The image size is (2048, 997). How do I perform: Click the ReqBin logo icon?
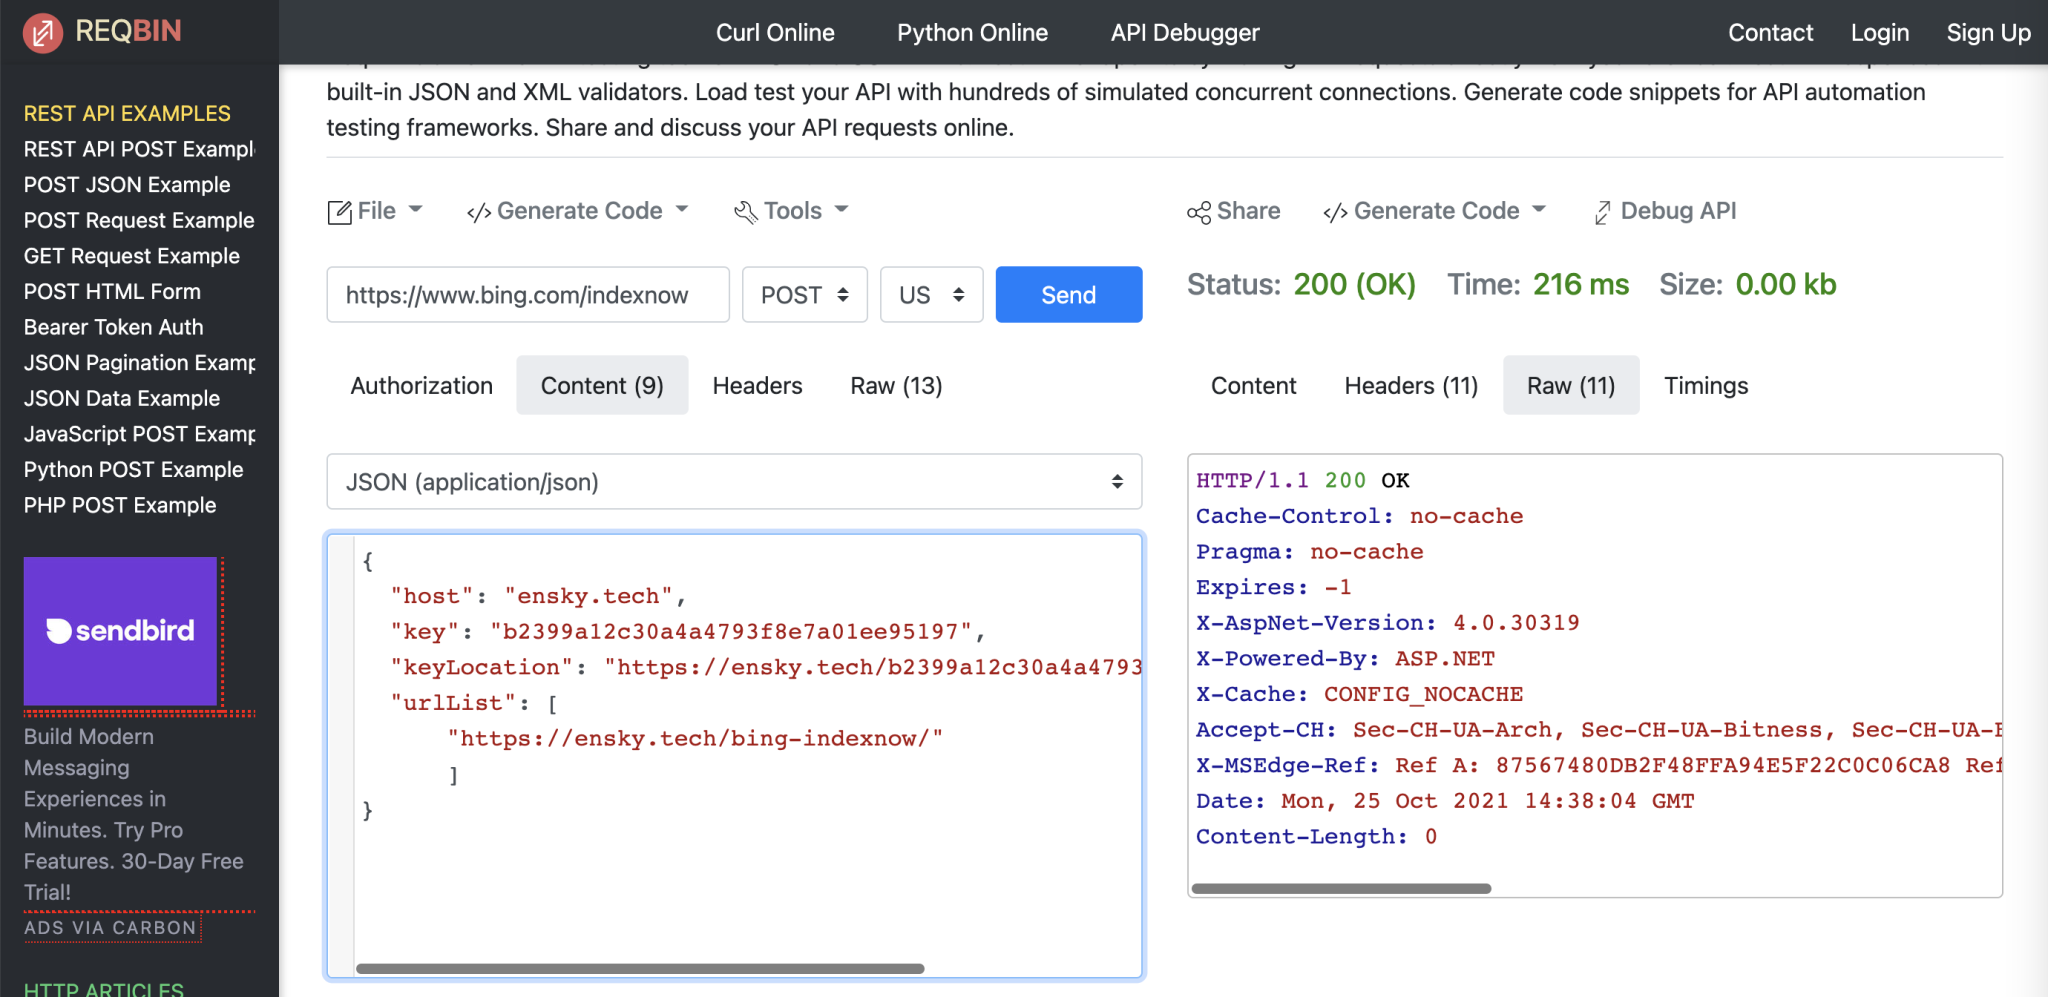pos(43,33)
